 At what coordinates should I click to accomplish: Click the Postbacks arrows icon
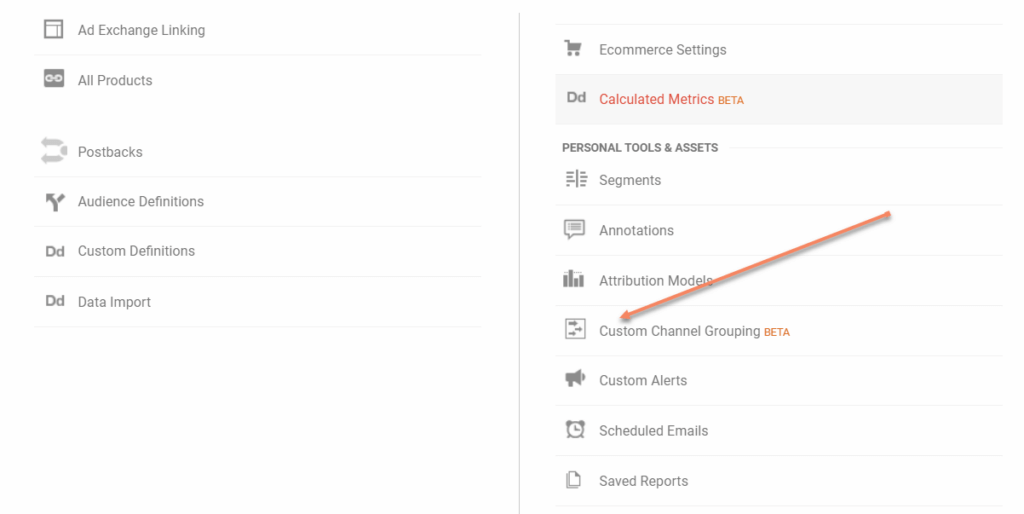pos(54,151)
